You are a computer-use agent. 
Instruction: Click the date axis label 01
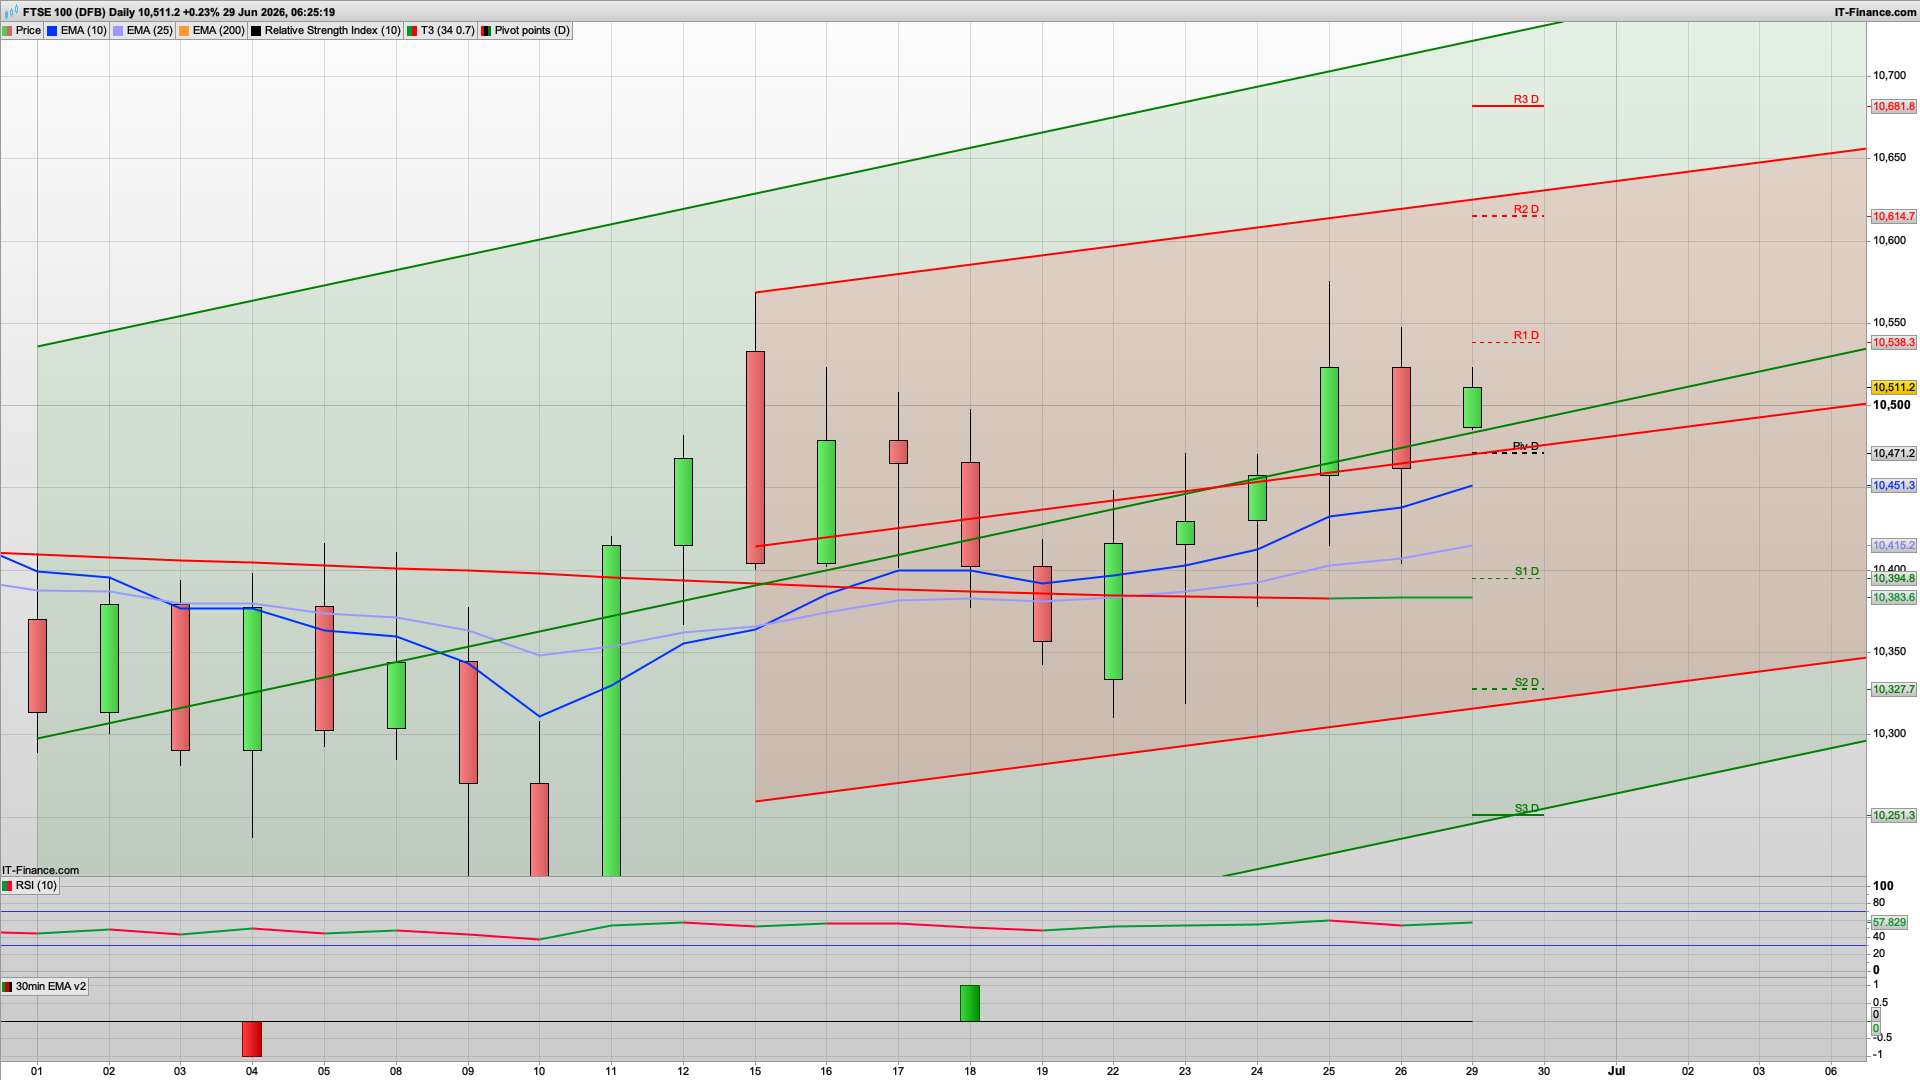(37, 1071)
